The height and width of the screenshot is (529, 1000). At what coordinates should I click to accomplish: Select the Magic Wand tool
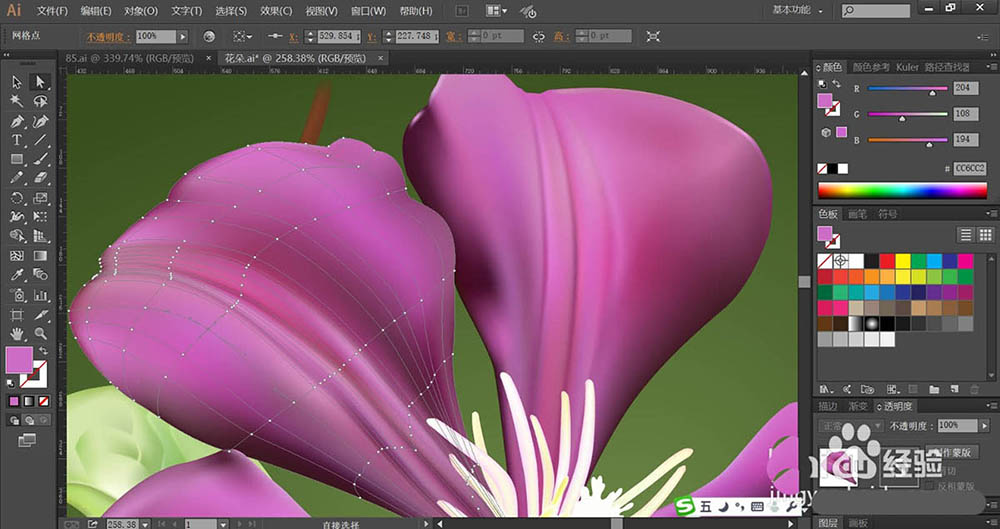click(x=17, y=101)
